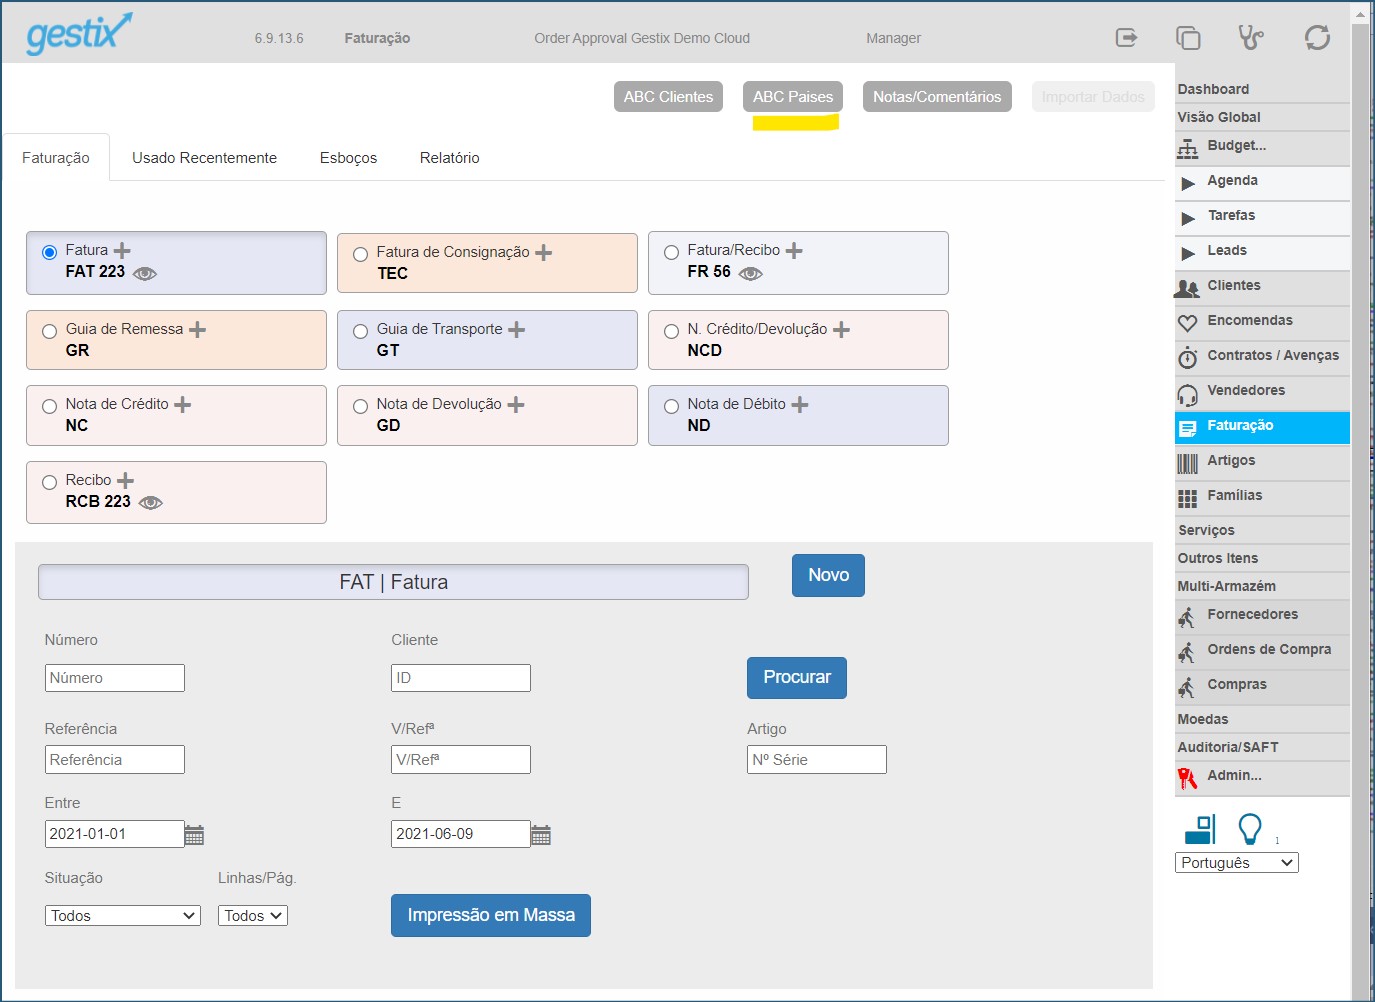
Task: Open the E end-date calendar icon
Action: pos(541,835)
